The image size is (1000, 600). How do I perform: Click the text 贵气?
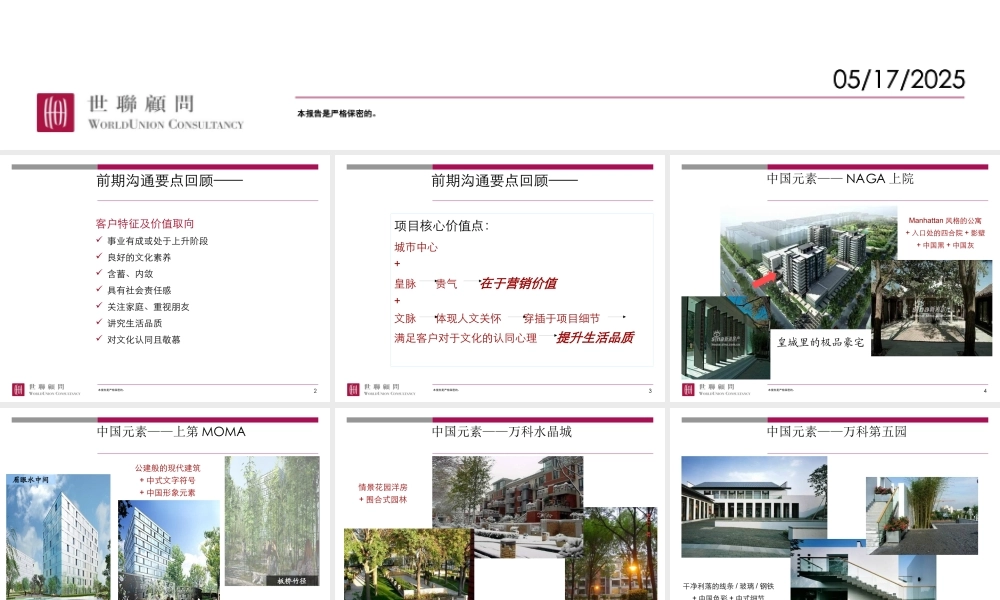click(x=446, y=284)
